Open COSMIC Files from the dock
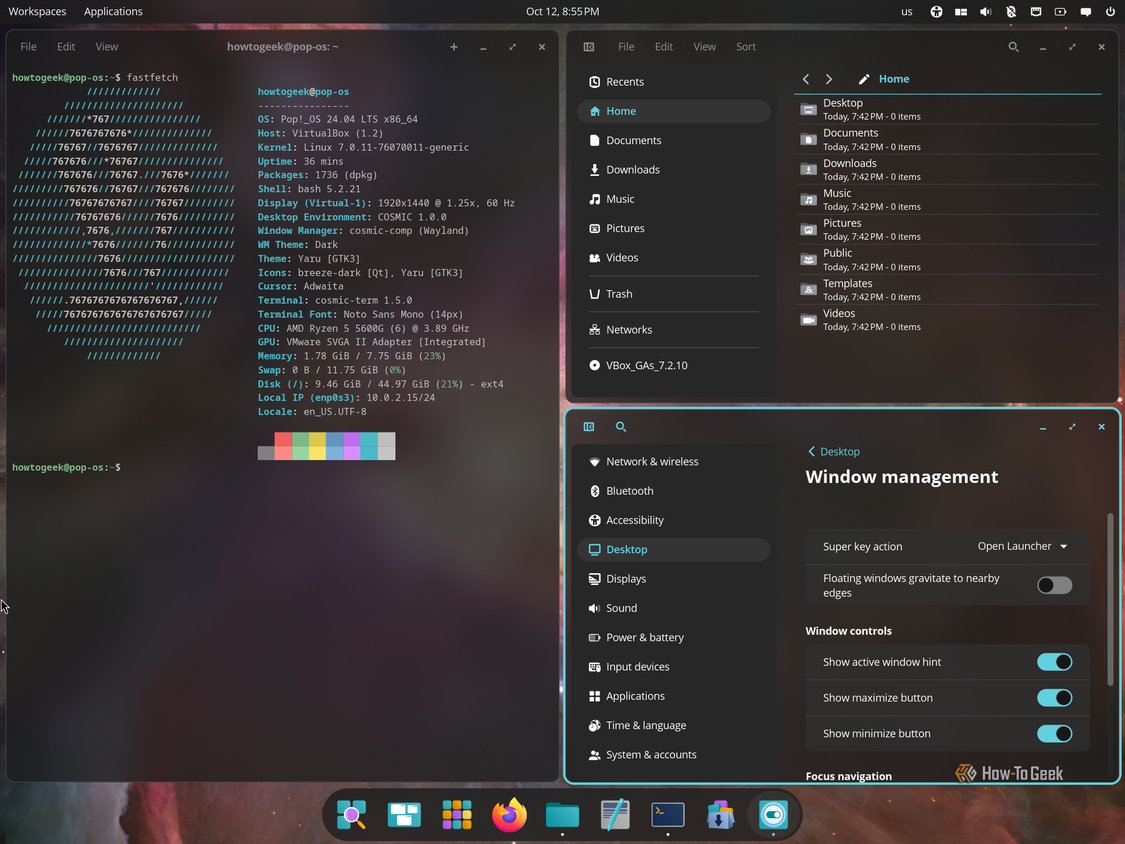The width and height of the screenshot is (1125, 844). click(x=562, y=815)
